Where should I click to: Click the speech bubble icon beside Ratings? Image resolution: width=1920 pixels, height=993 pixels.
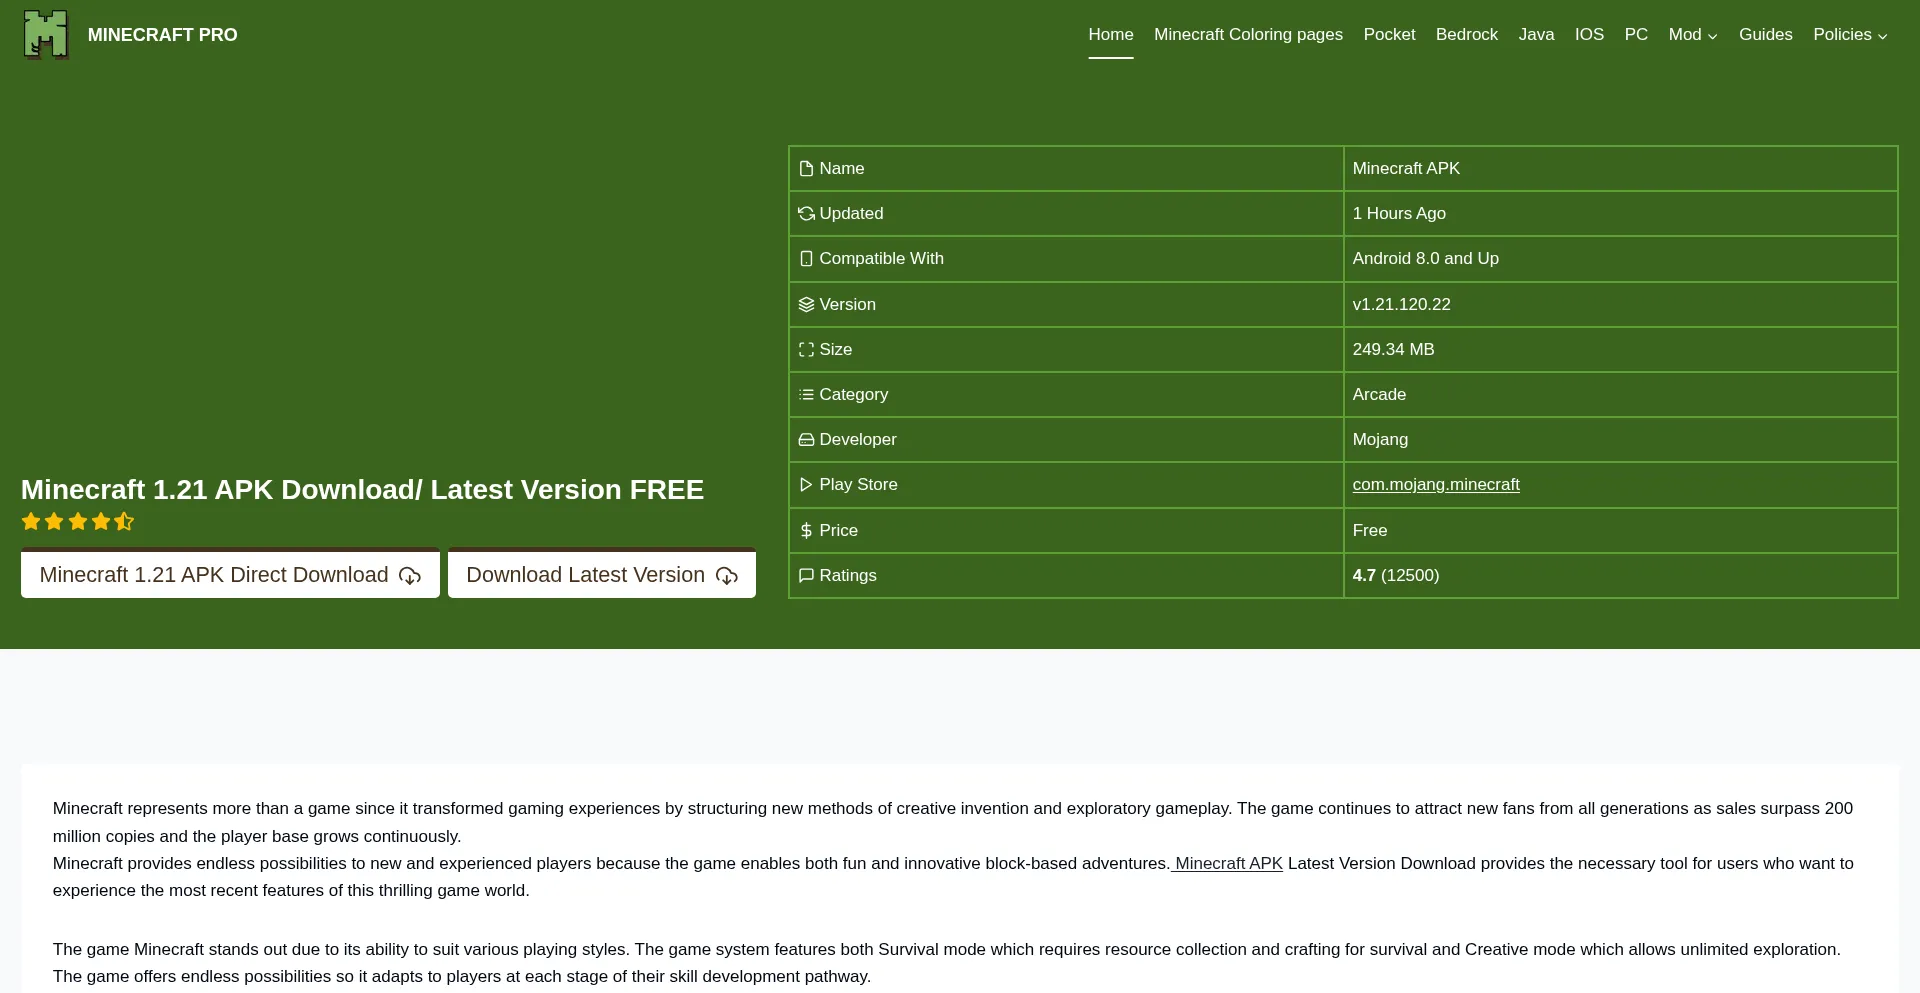click(x=806, y=576)
